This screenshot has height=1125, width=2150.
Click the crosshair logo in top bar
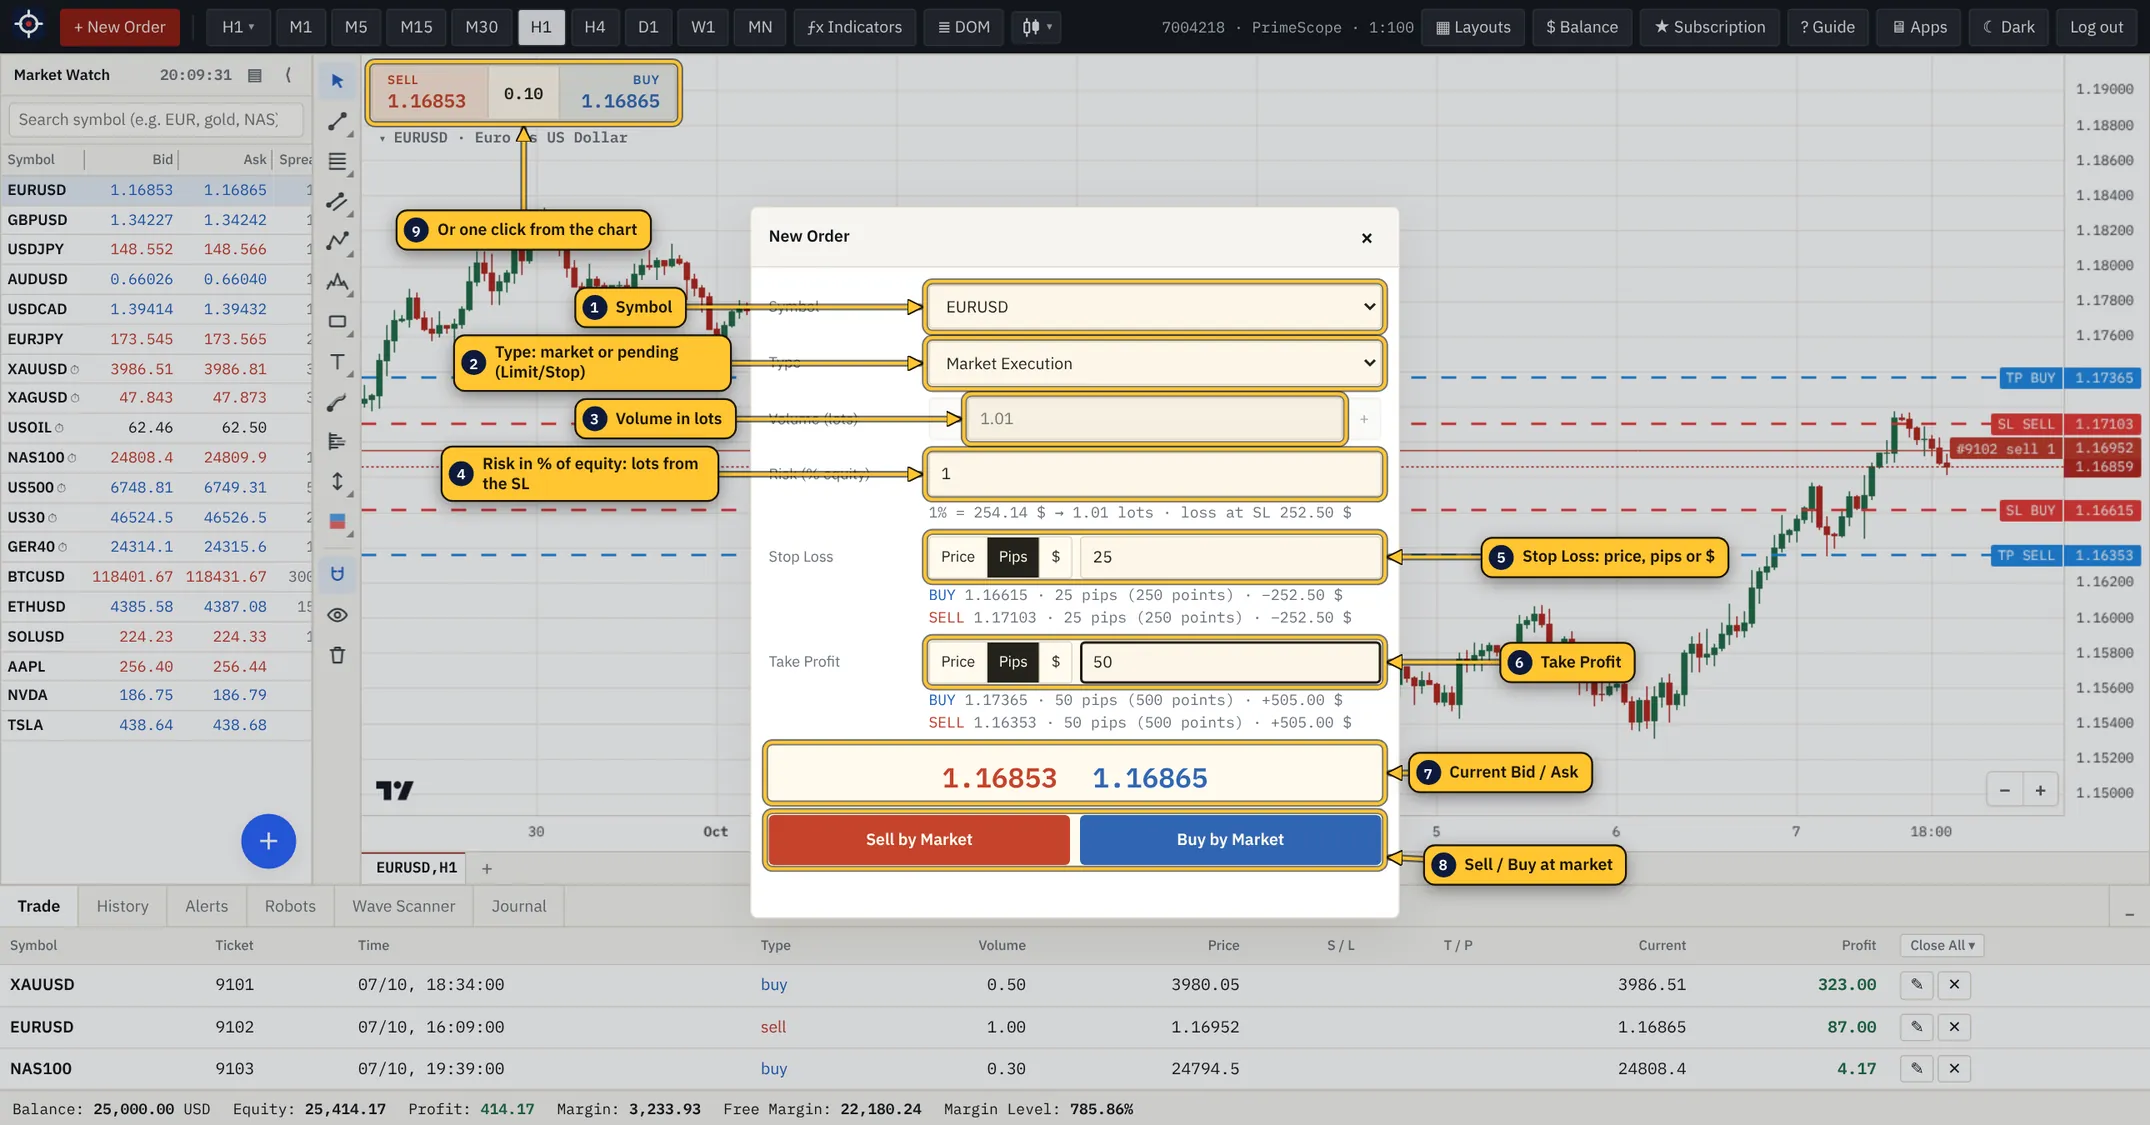[29, 25]
